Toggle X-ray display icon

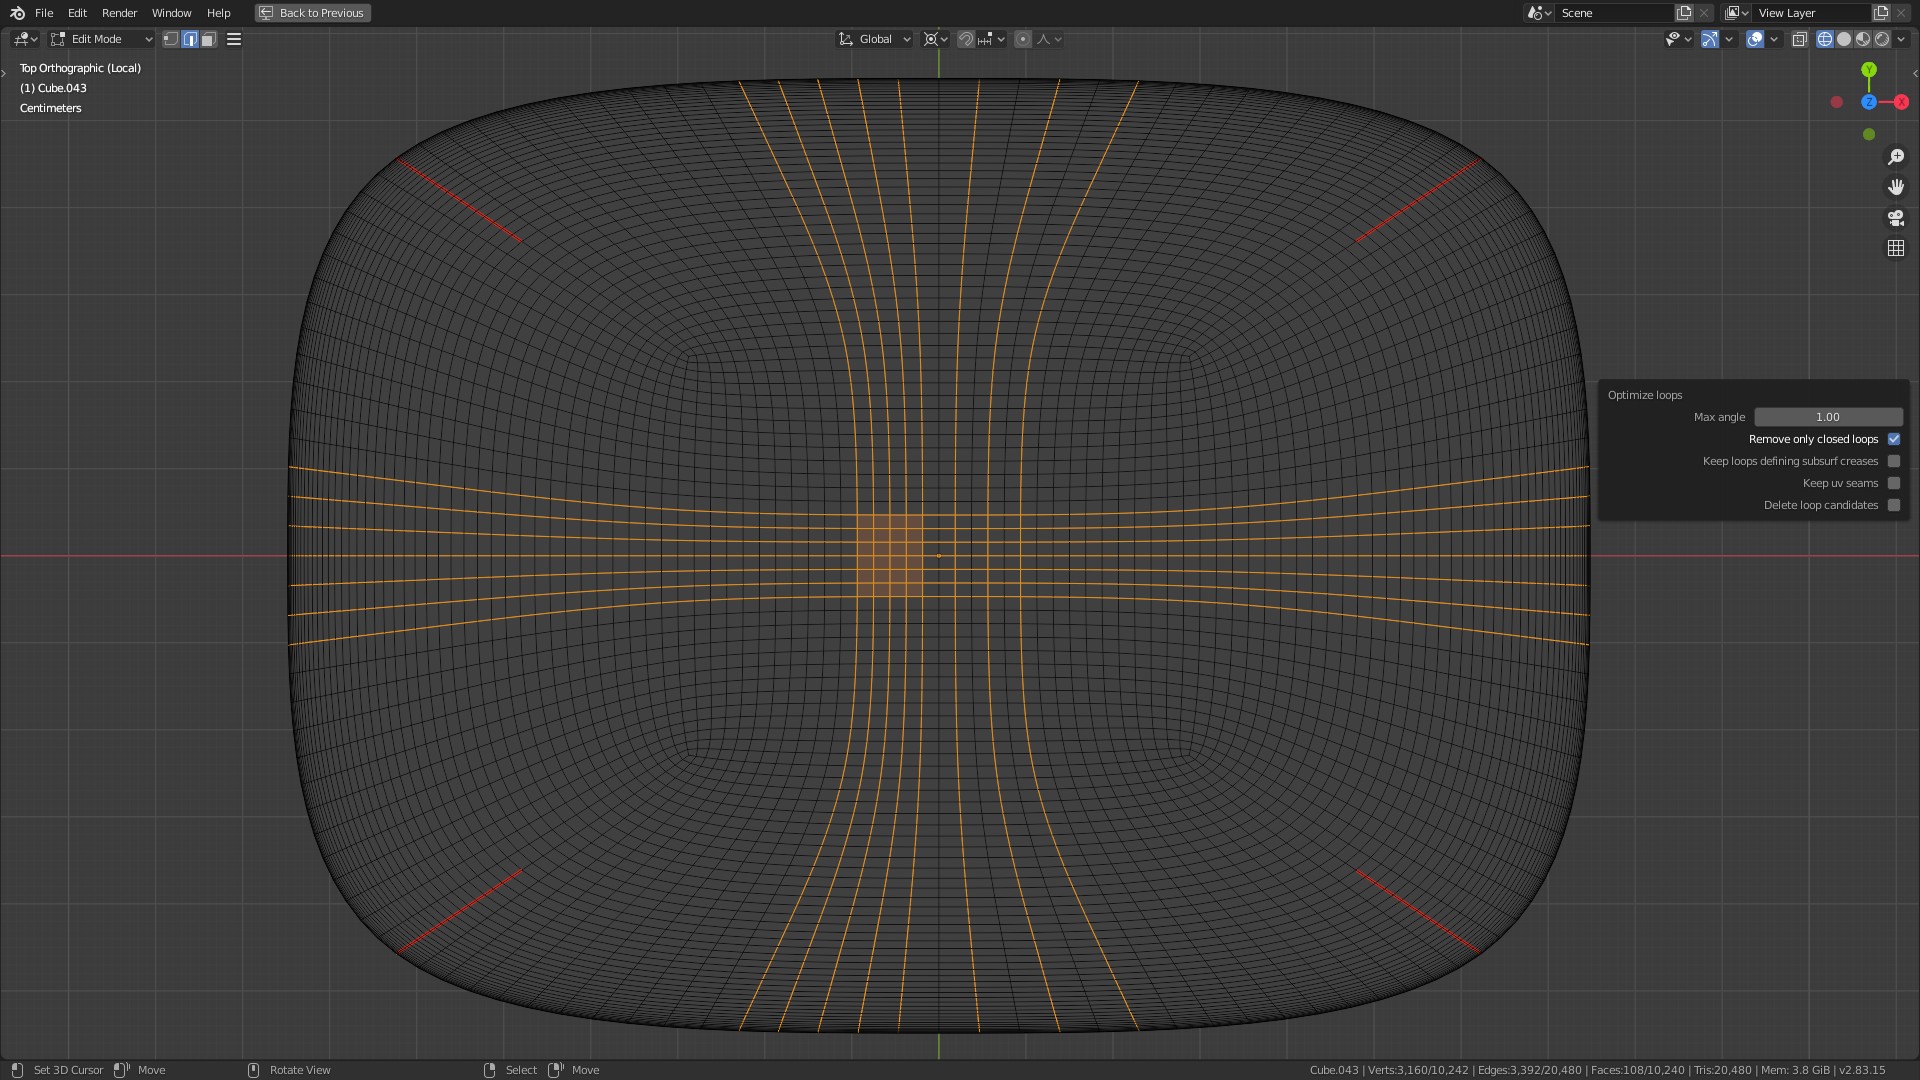[x=1799, y=39]
